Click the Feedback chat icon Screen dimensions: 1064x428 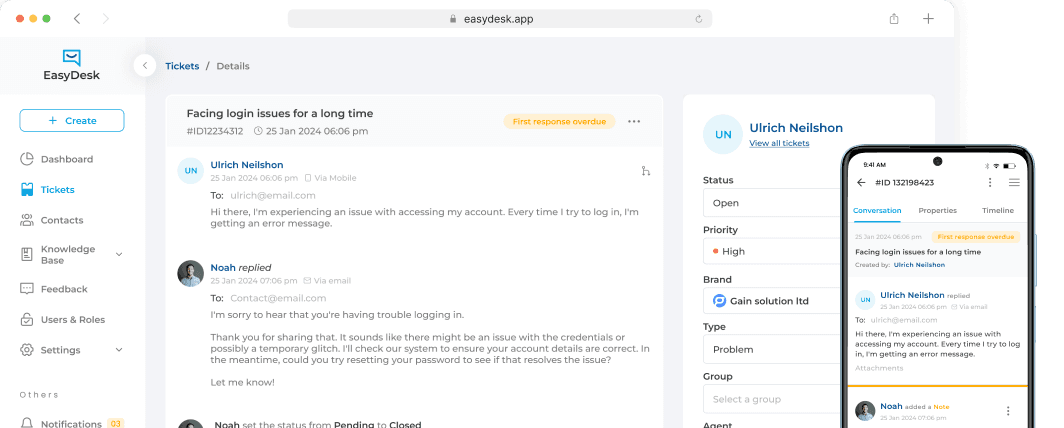[26, 289]
